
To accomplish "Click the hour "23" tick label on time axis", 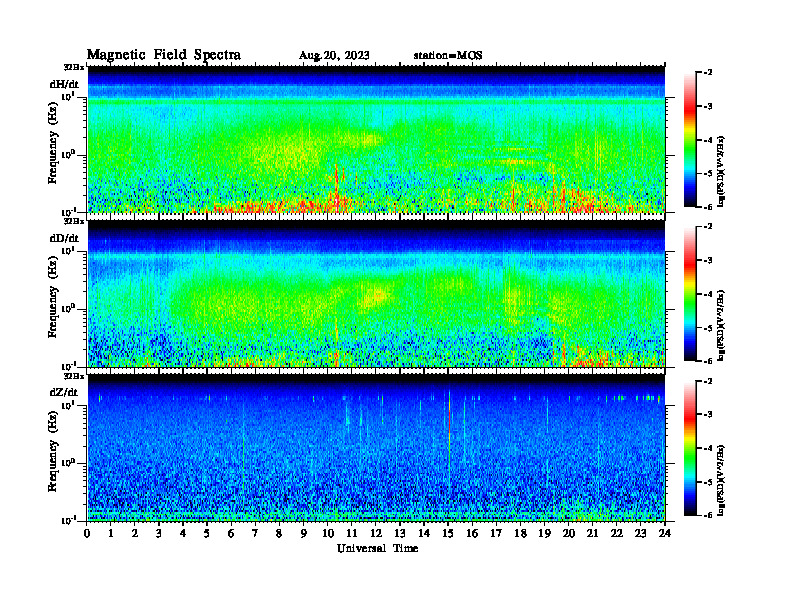I will point(640,533).
